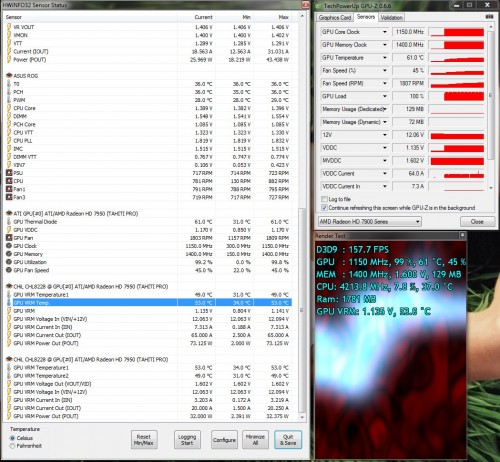Click the voltage icon beside CPU Core row

click(x=9, y=108)
